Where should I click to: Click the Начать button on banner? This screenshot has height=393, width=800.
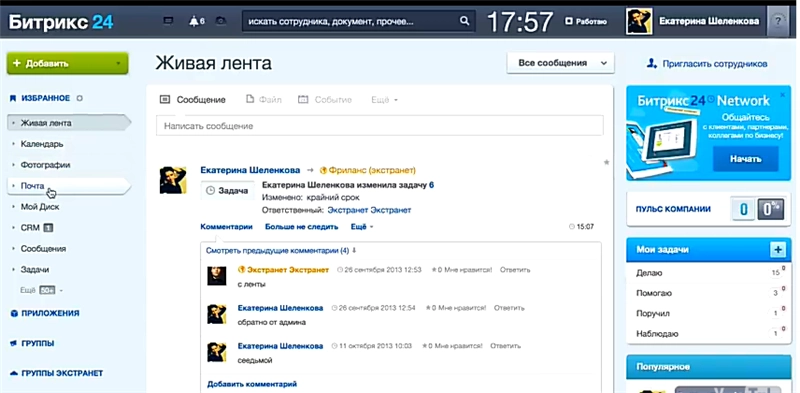(745, 159)
